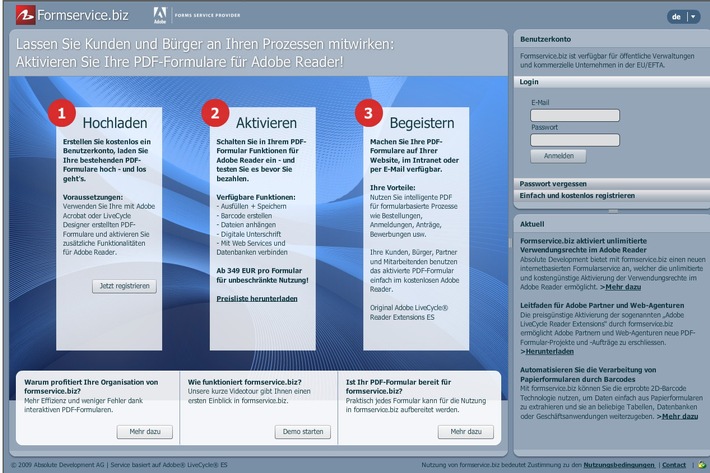Click the Jetzt registrieren button
710x473 pixels.
pos(125,286)
